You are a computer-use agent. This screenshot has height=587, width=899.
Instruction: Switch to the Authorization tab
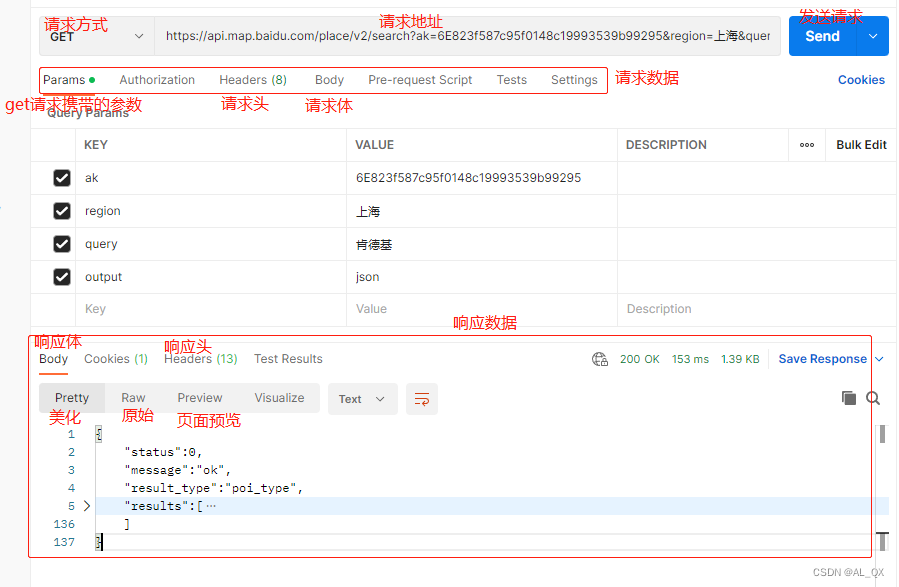pos(157,80)
